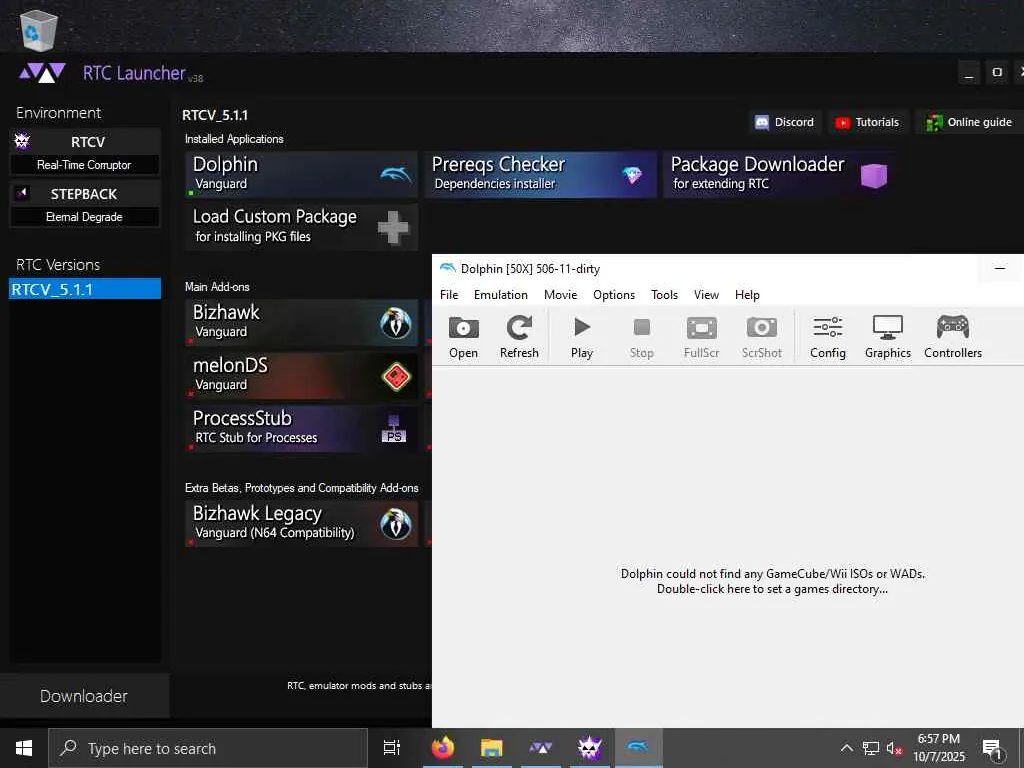Maximize the RTC Launcher window

coord(997,72)
